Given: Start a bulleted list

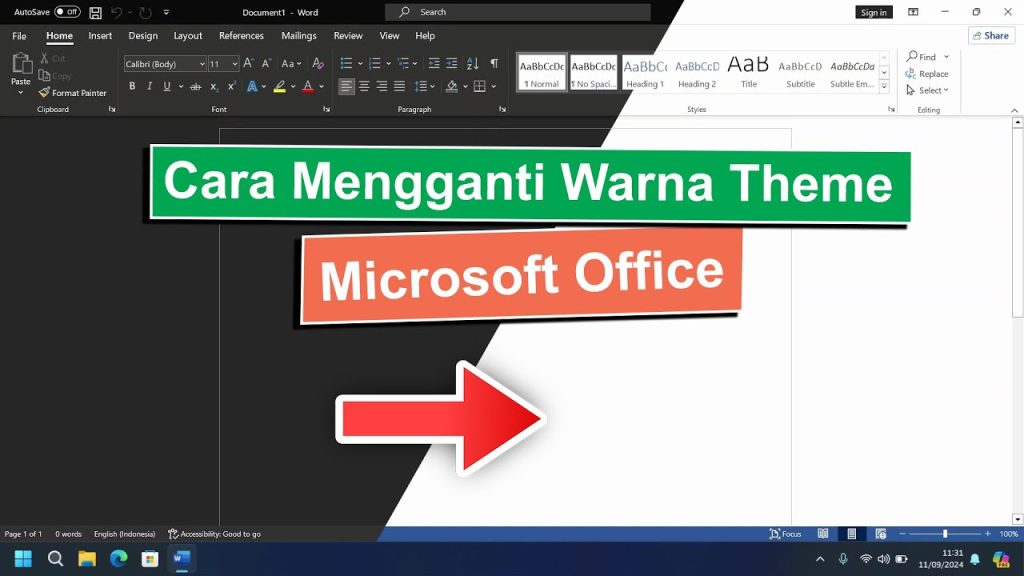Looking at the screenshot, I should [x=346, y=63].
